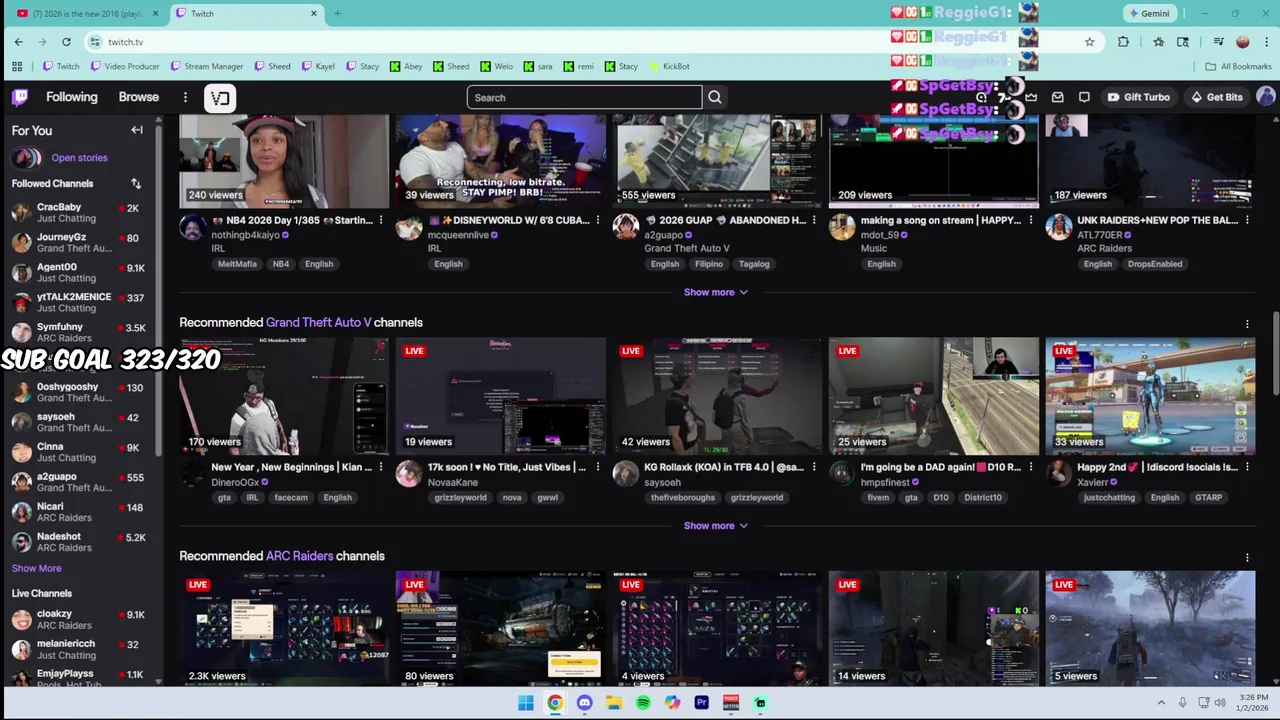Click the DropsEnabled tag
The height and width of the screenshot is (720, 1280).
pyautogui.click(x=1154, y=264)
